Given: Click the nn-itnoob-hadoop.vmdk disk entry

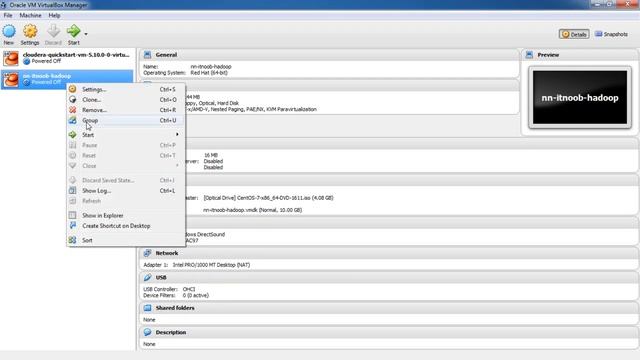Looking at the screenshot, I should (252, 210).
